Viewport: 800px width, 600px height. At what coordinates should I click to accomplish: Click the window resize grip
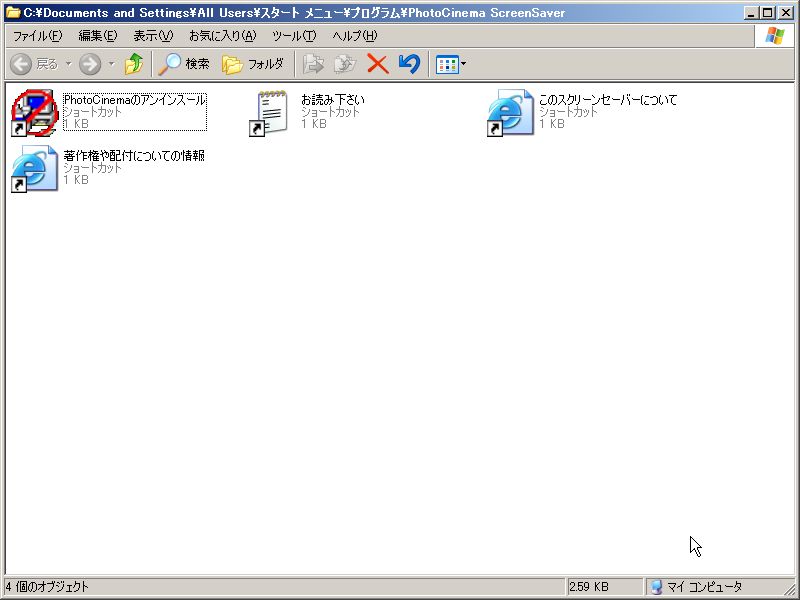coord(789,588)
